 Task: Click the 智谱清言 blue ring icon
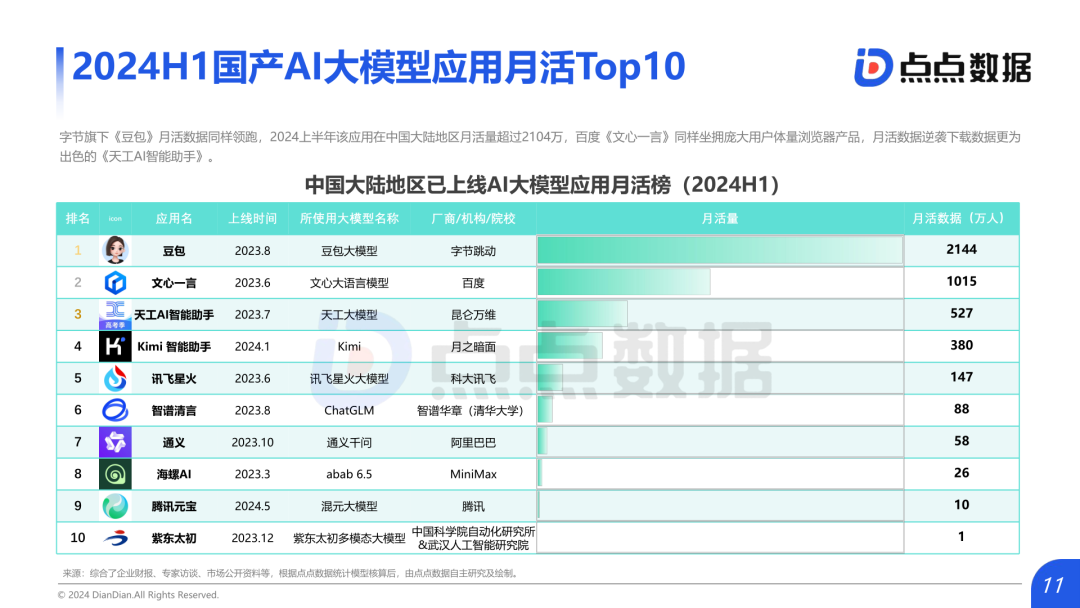pyautogui.click(x=115, y=410)
